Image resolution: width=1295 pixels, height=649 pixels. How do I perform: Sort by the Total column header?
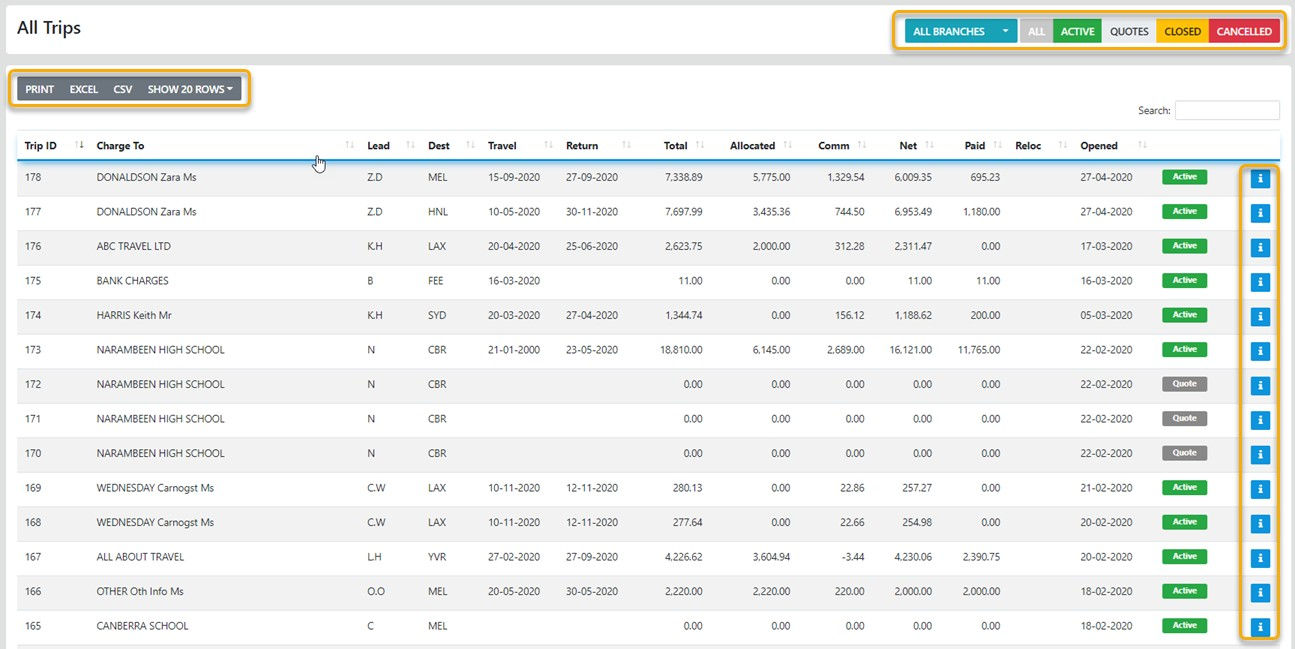coord(676,146)
